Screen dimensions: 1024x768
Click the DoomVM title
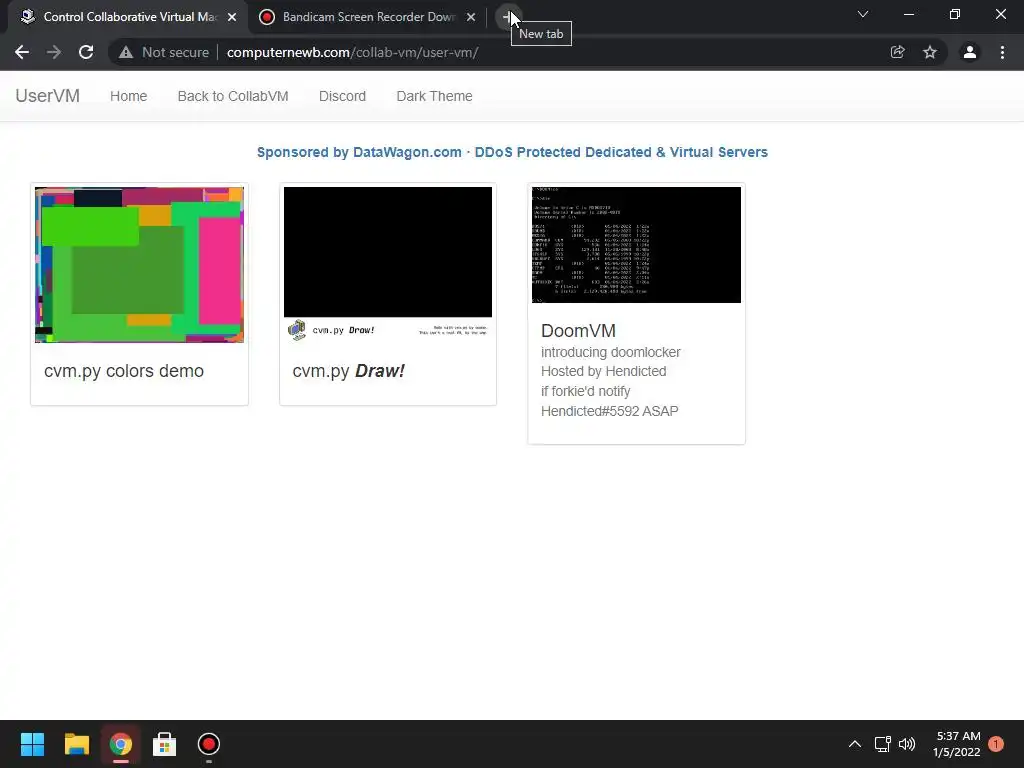point(578,330)
